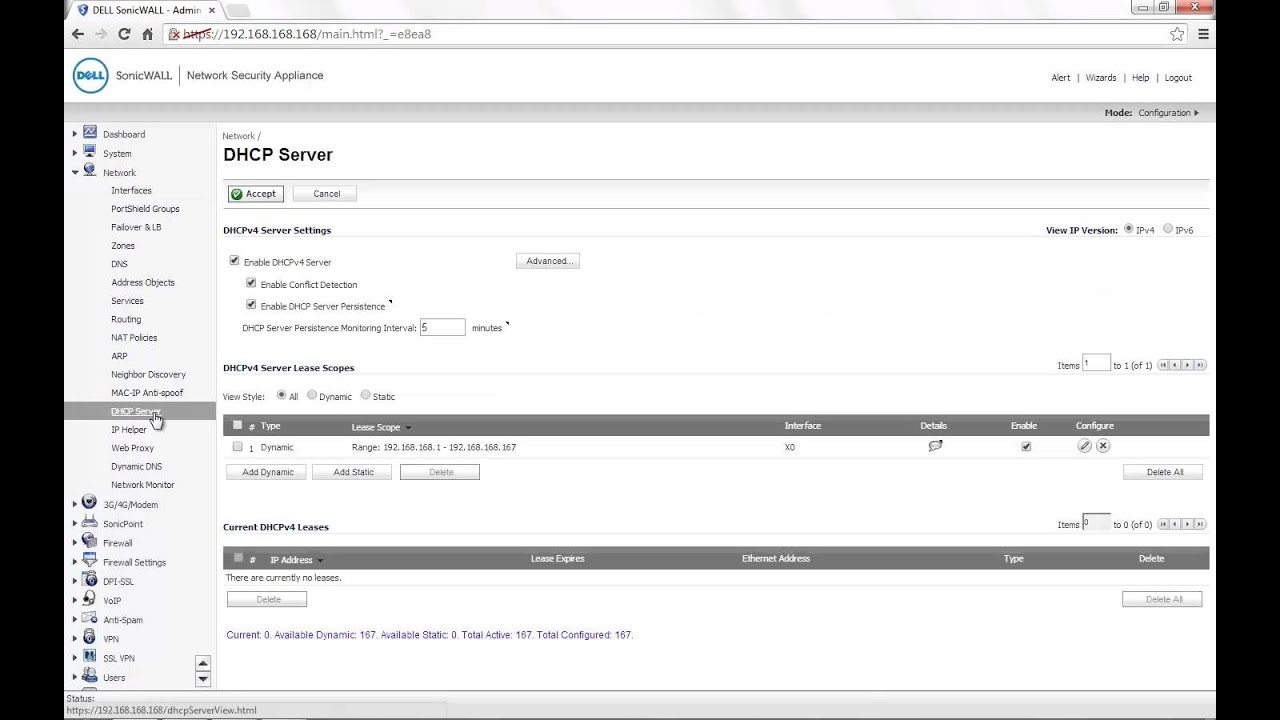Open the Firewall Settings icon
Screen dimensions: 1280x720
tap(90, 561)
